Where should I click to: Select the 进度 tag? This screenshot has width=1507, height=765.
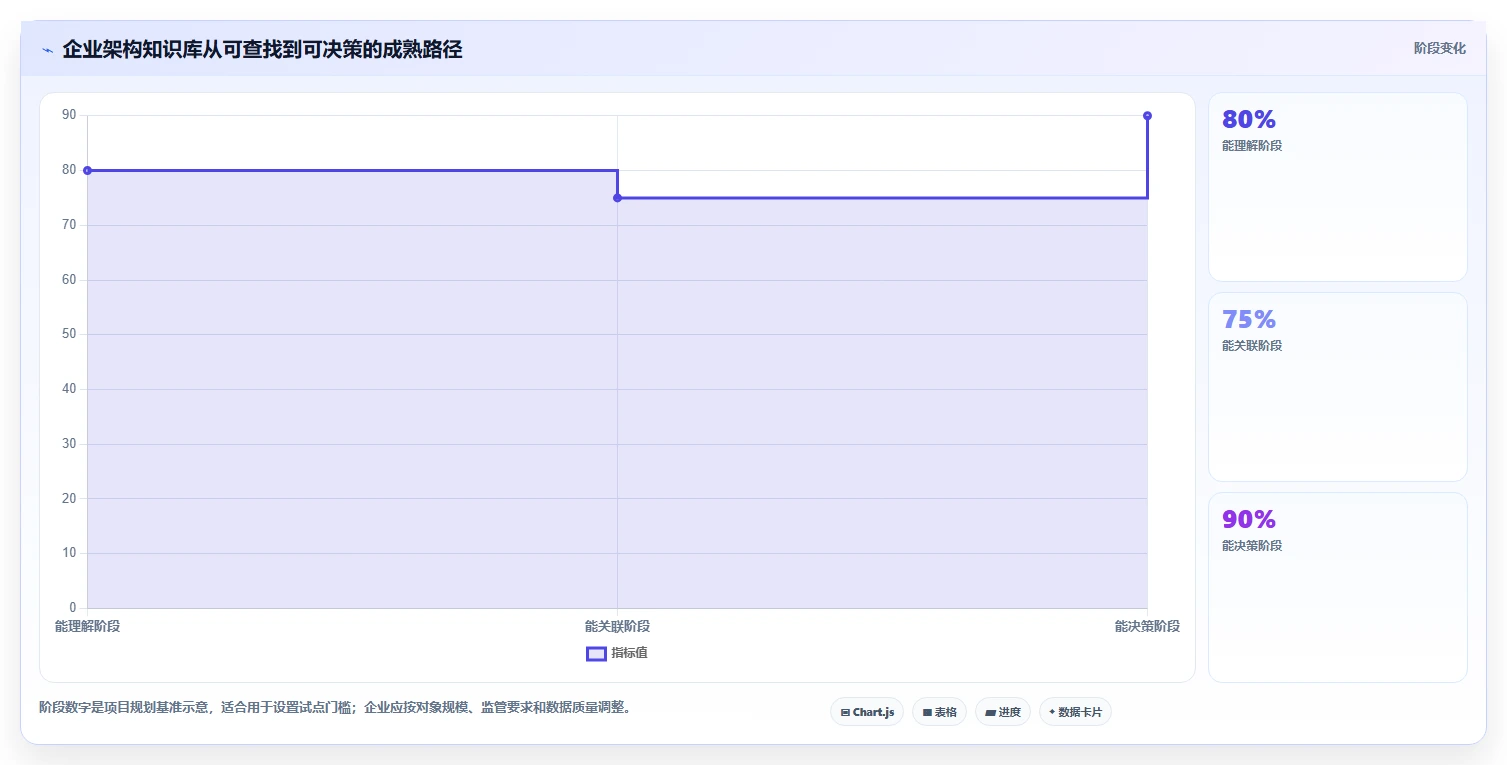click(x=1003, y=712)
